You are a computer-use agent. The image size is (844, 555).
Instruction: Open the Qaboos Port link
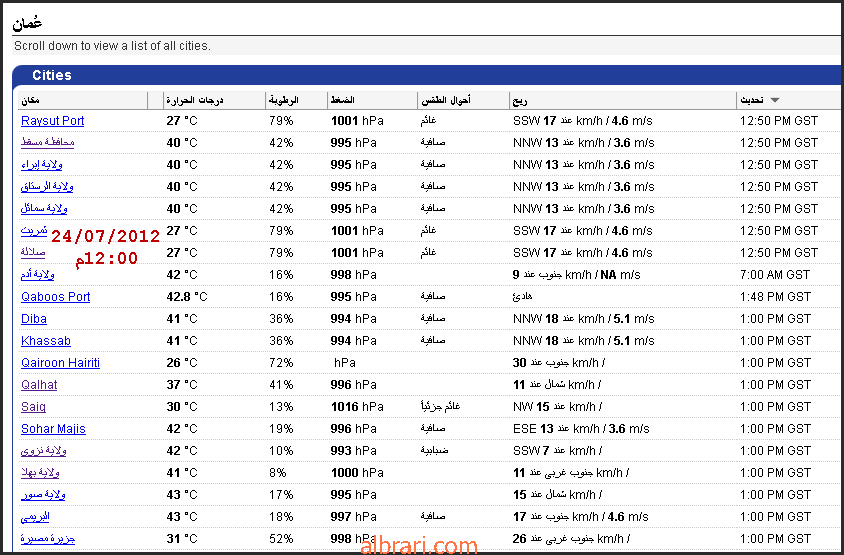(55, 297)
